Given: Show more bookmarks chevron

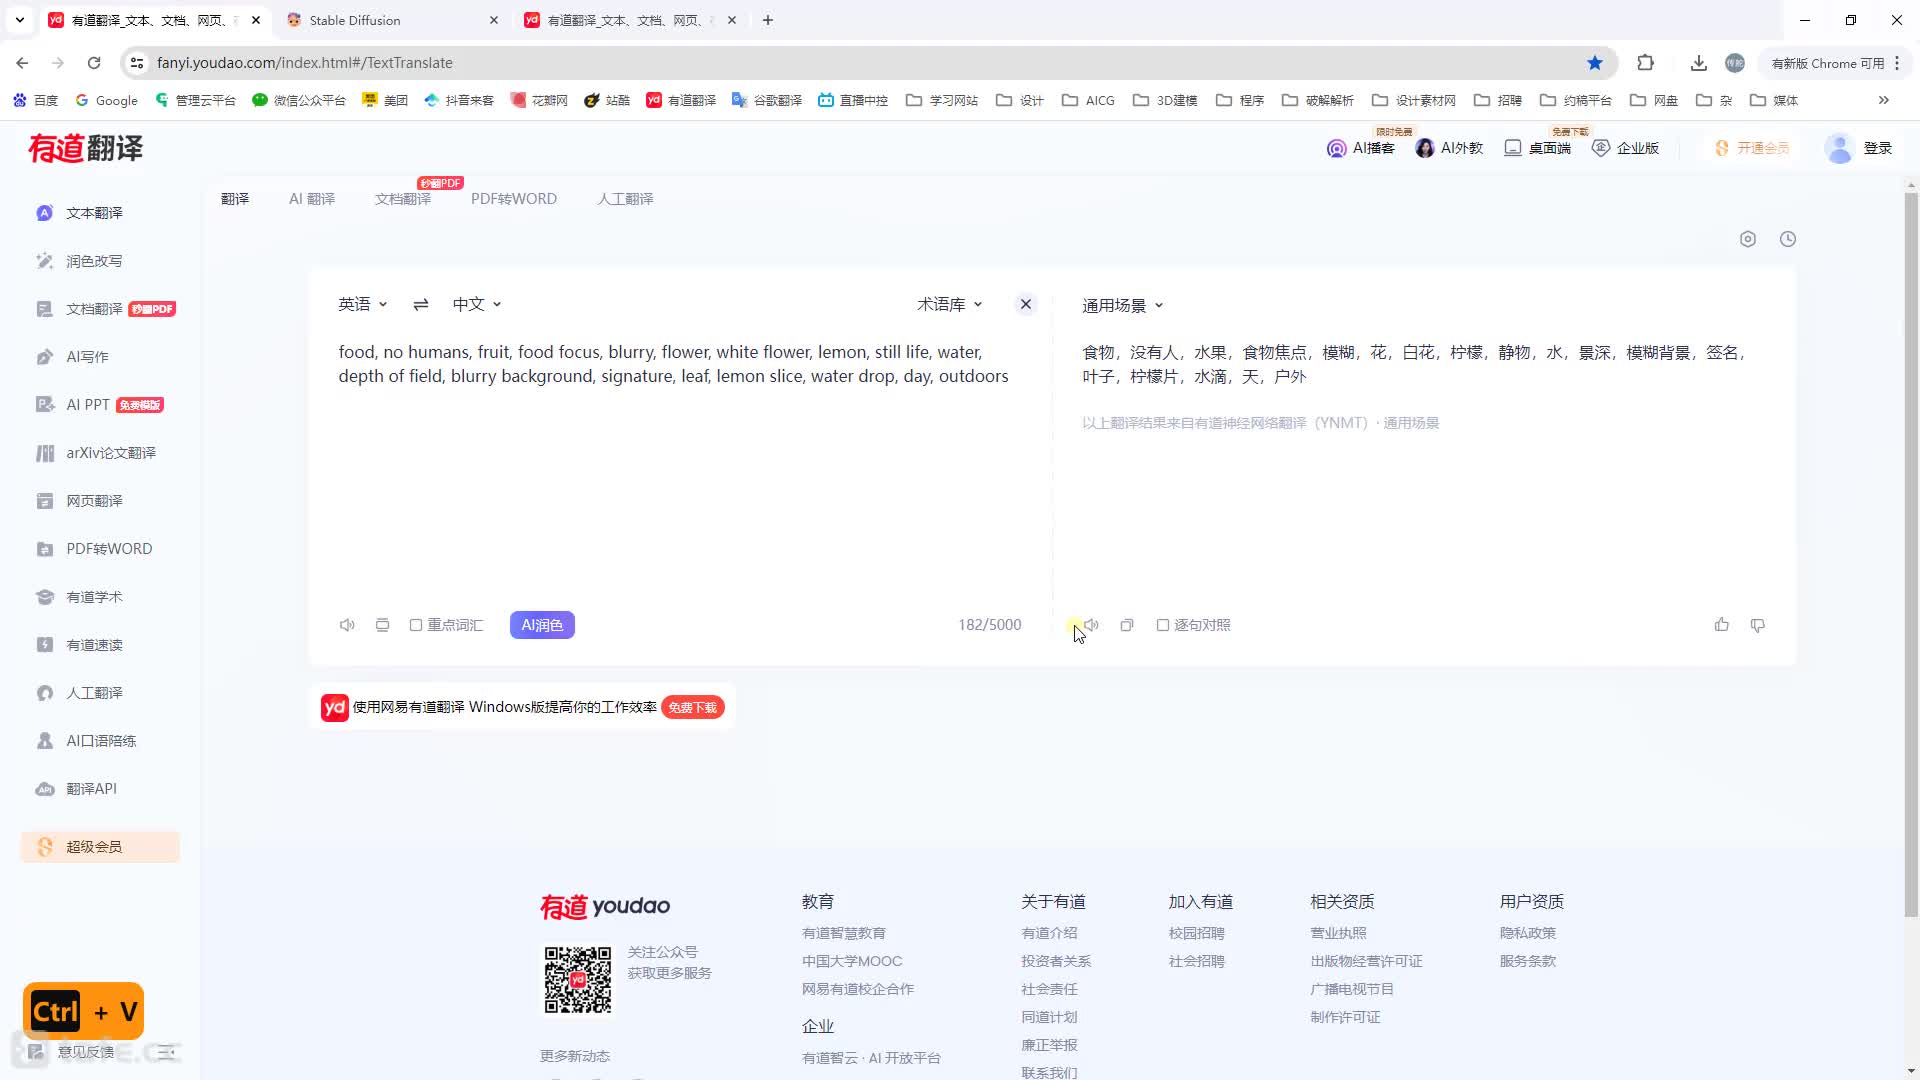Looking at the screenshot, I should click(x=1884, y=100).
